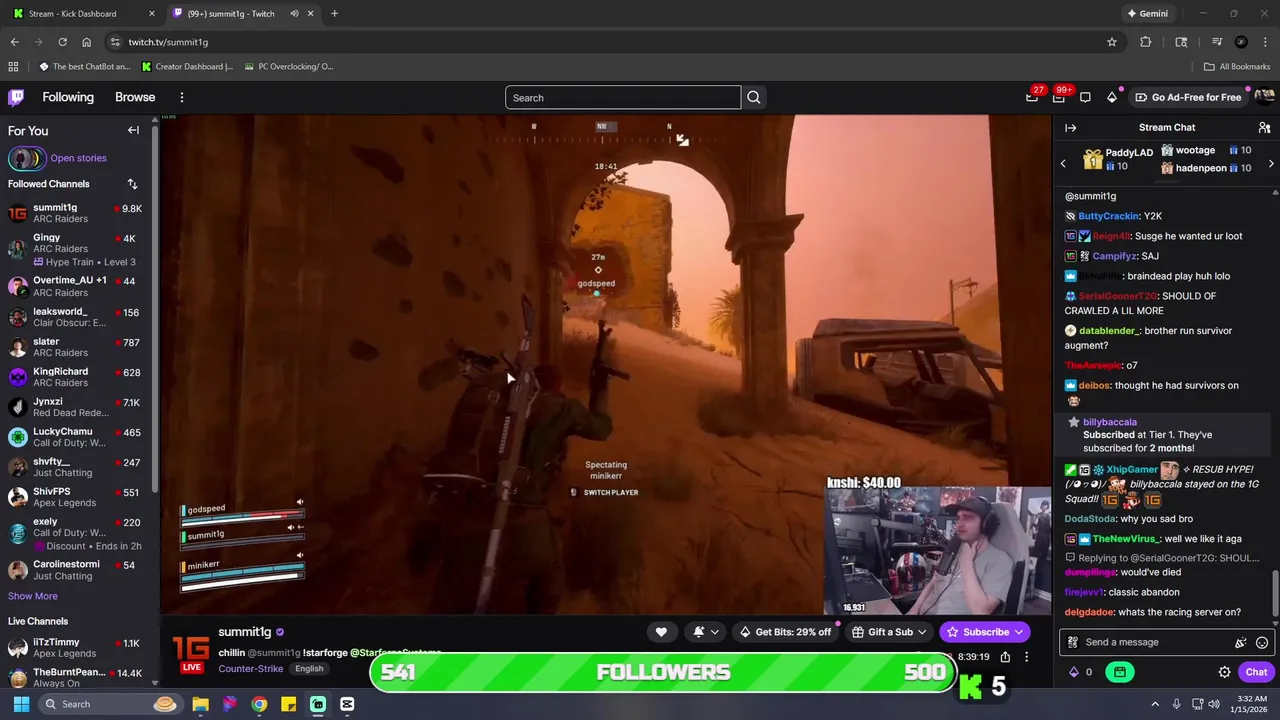Show hidden system tray icons chevron
This screenshot has height=720, width=1280.
pyautogui.click(x=1155, y=704)
